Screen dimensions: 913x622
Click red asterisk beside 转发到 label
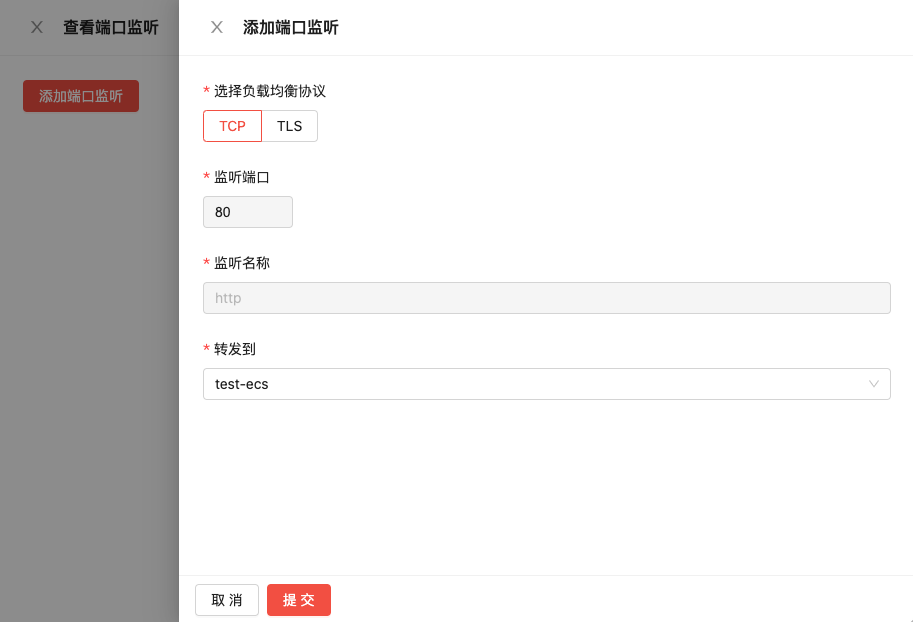click(206, 349)
